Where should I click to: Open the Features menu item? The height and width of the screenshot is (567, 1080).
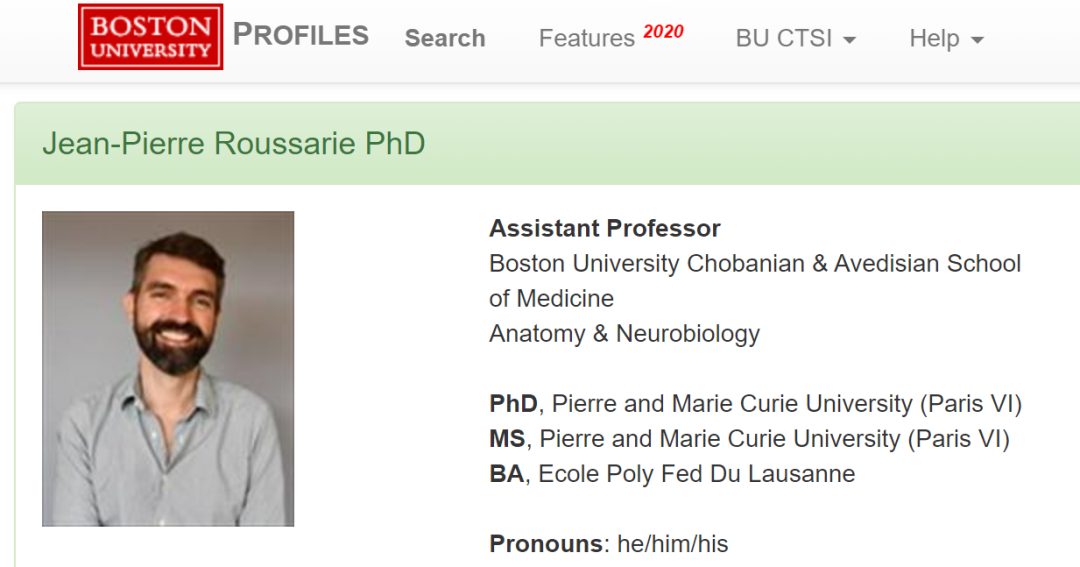coord(586,39)
